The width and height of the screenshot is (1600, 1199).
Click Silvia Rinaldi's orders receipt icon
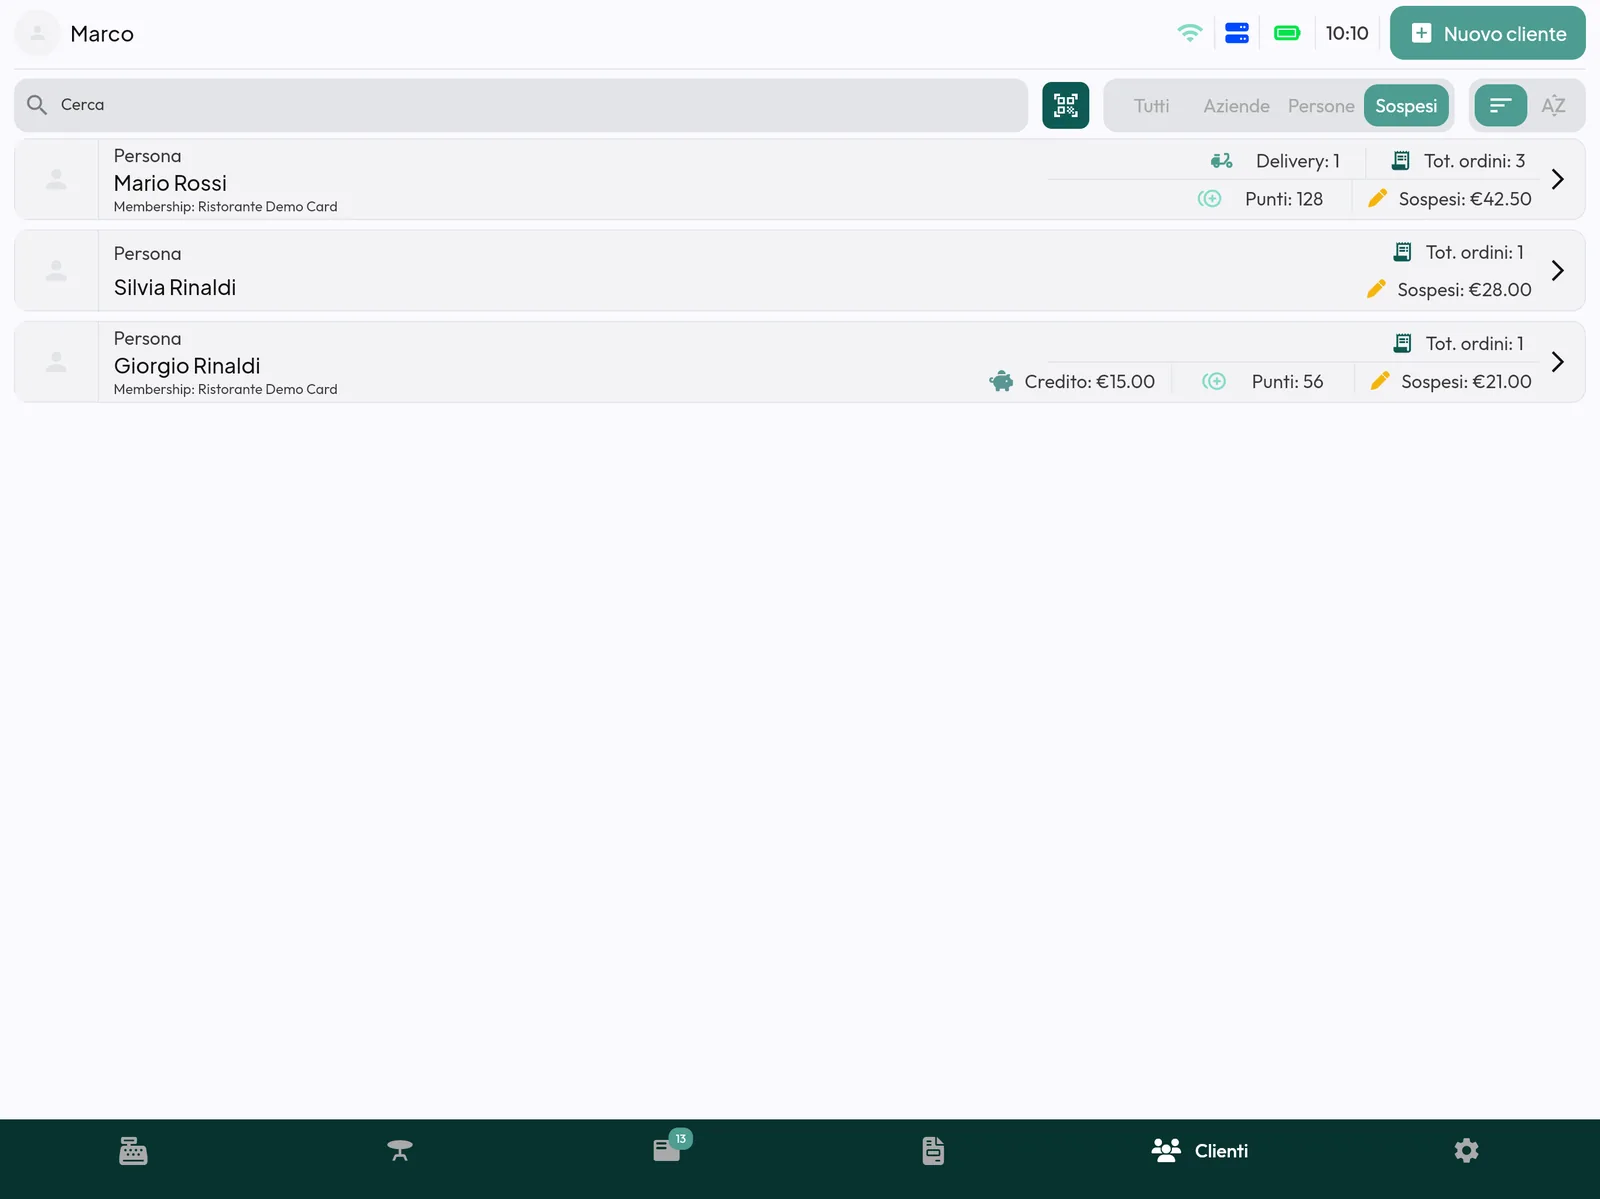pos(1403,252)
